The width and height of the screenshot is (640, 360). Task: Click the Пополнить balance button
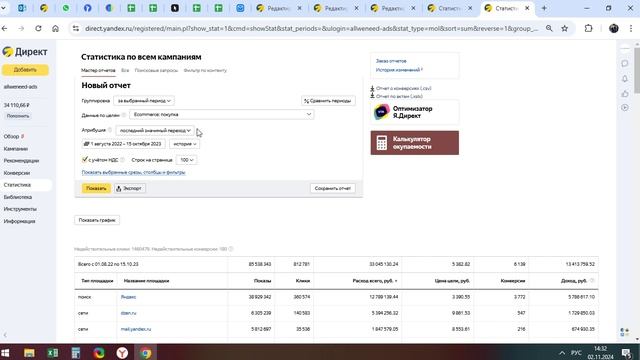[18, 116]
